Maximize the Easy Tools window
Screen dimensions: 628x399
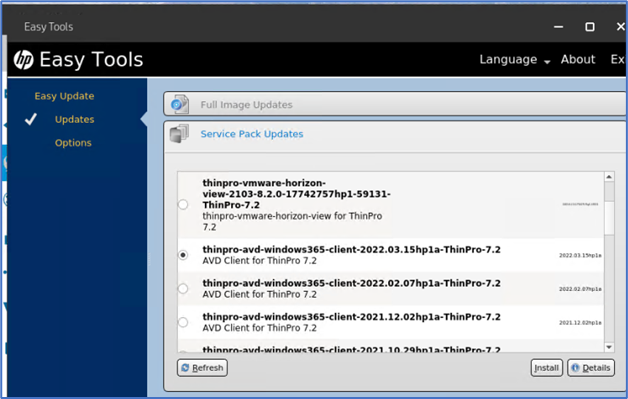click(590, 27)
